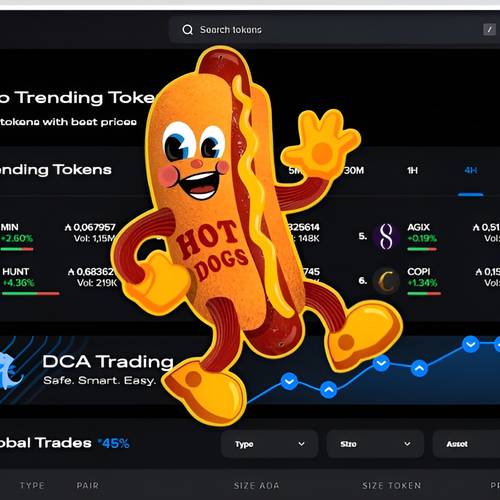
Task: Open the AGIX token logo
Action: tap(386, 236)
